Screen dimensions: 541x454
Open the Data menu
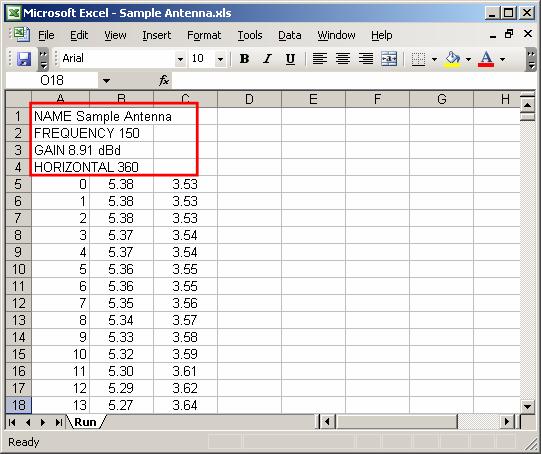tap(289, 35)
